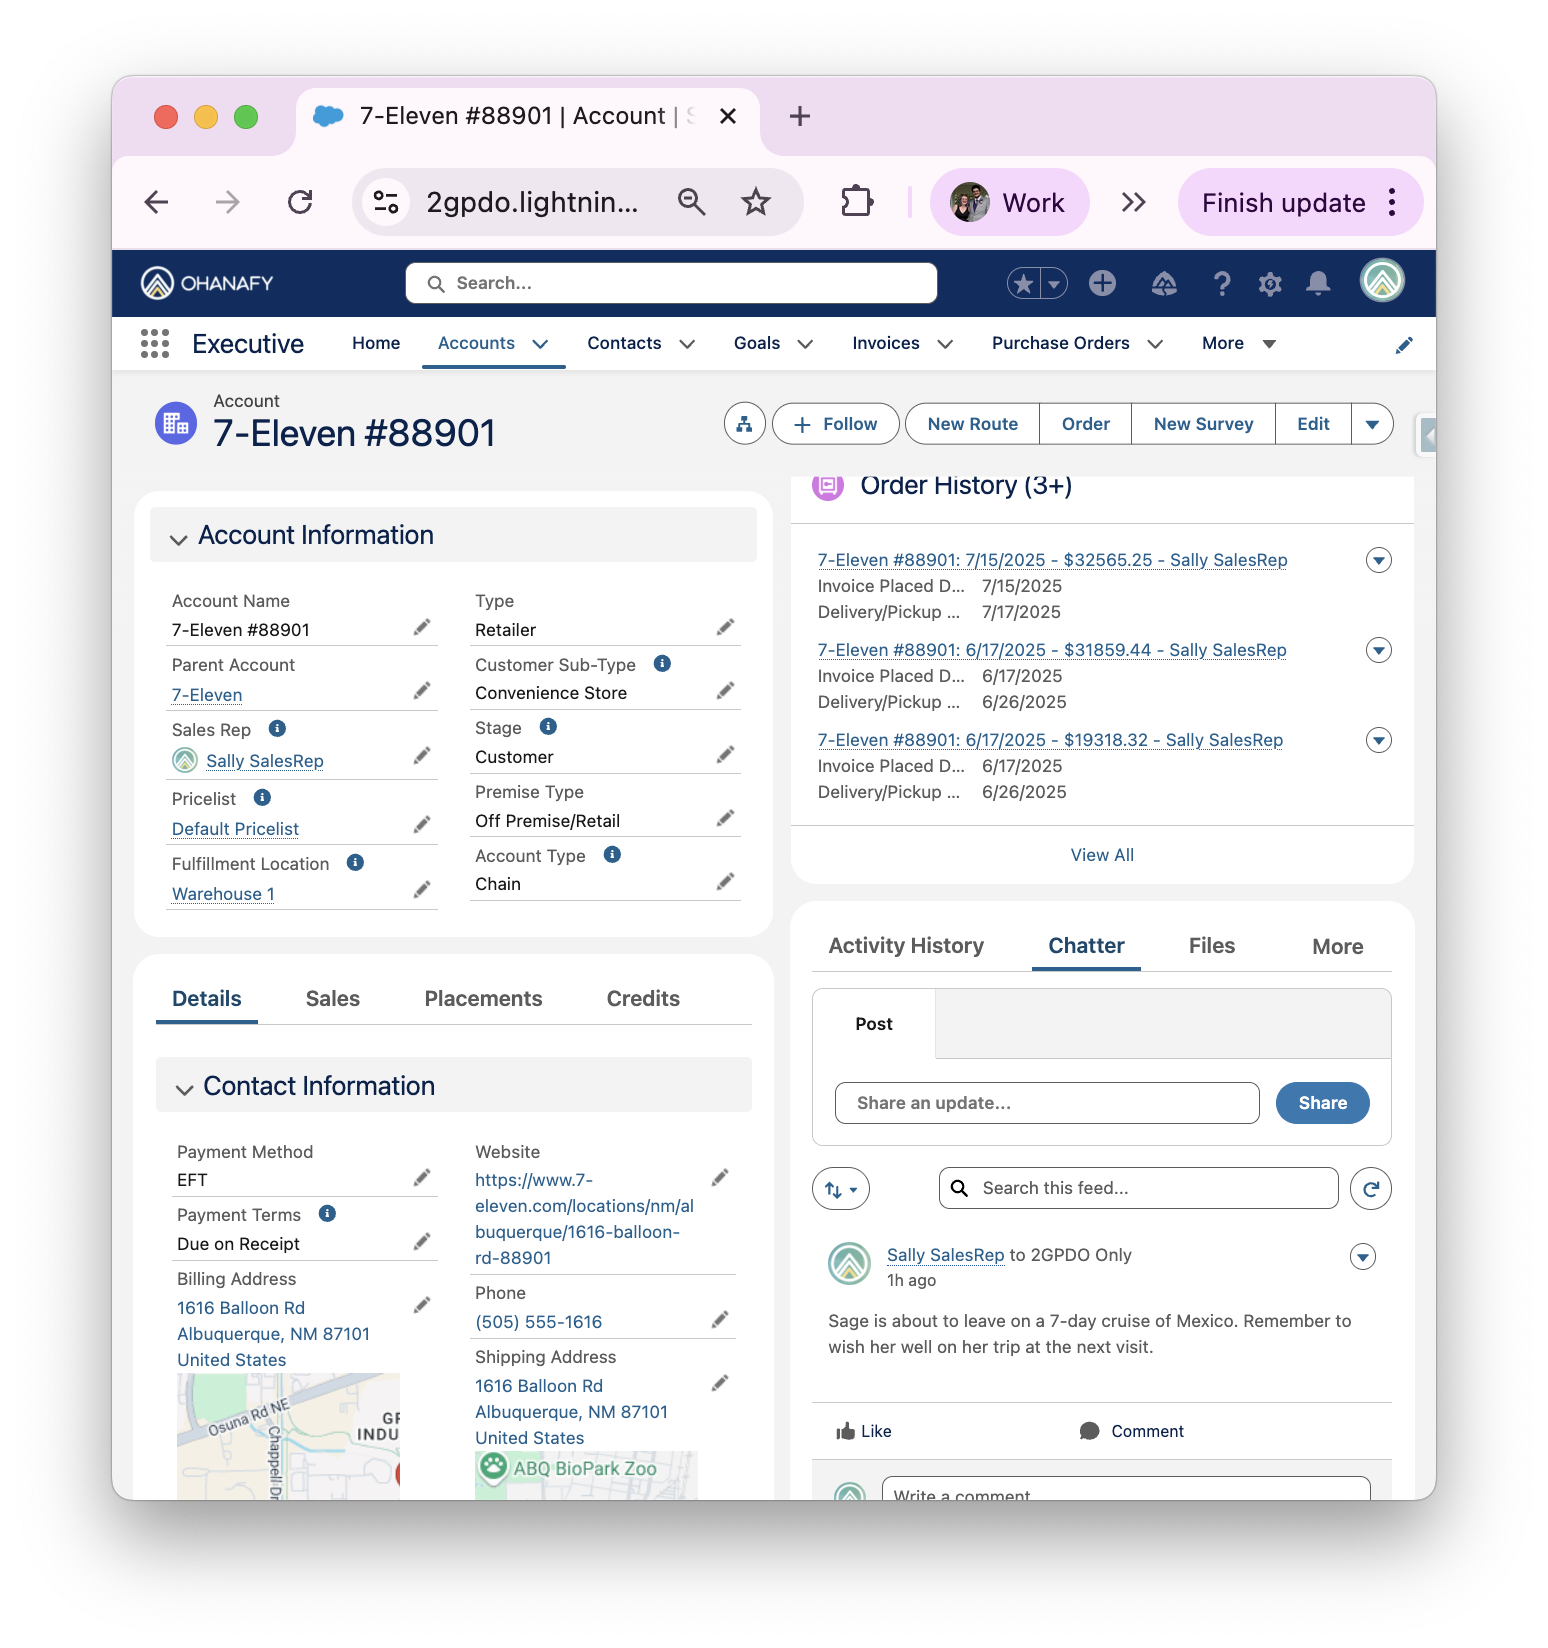Open the favorites list dropdown arrow
This screenshot has height=1648, width=1548.
coord(1054,284)
